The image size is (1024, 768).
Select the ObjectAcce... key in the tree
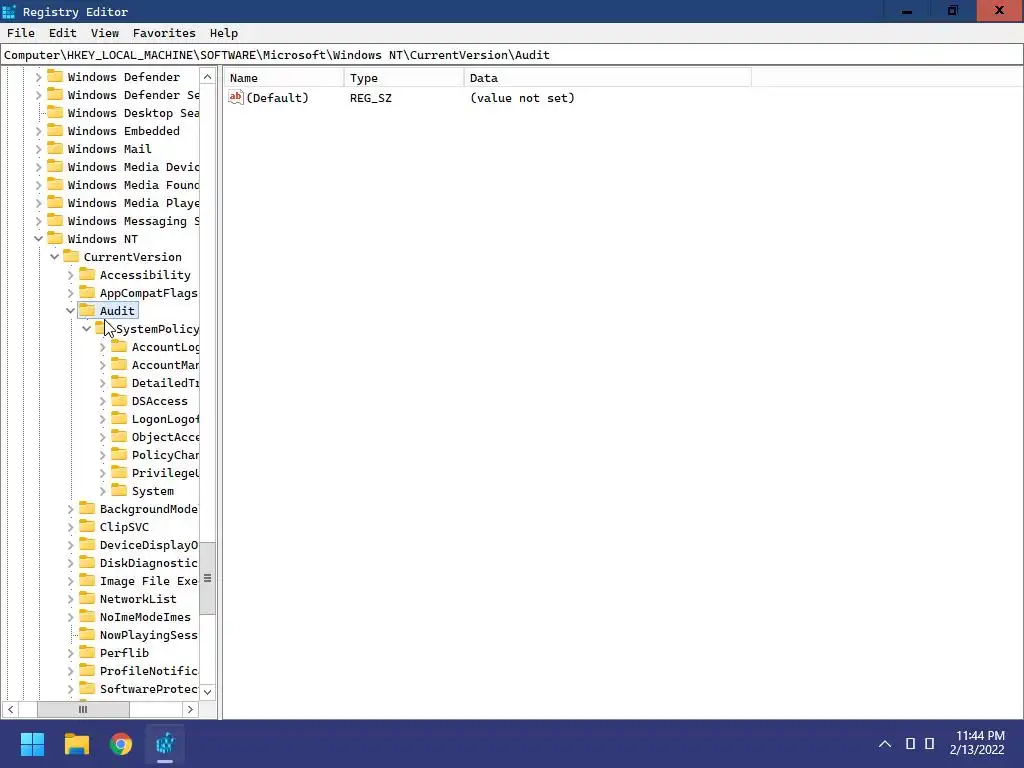(x=165, y=437)
